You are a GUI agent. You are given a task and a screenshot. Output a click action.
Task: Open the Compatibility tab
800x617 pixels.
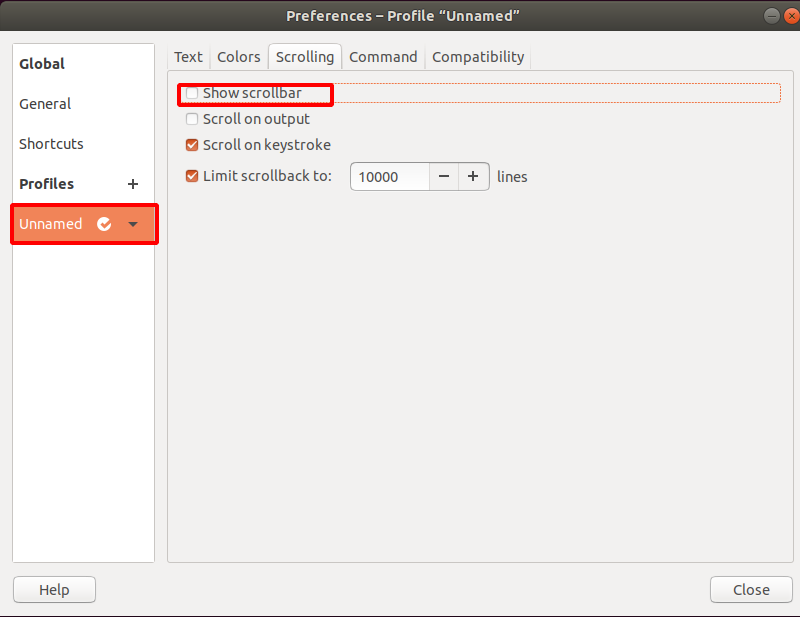point(478,57)
